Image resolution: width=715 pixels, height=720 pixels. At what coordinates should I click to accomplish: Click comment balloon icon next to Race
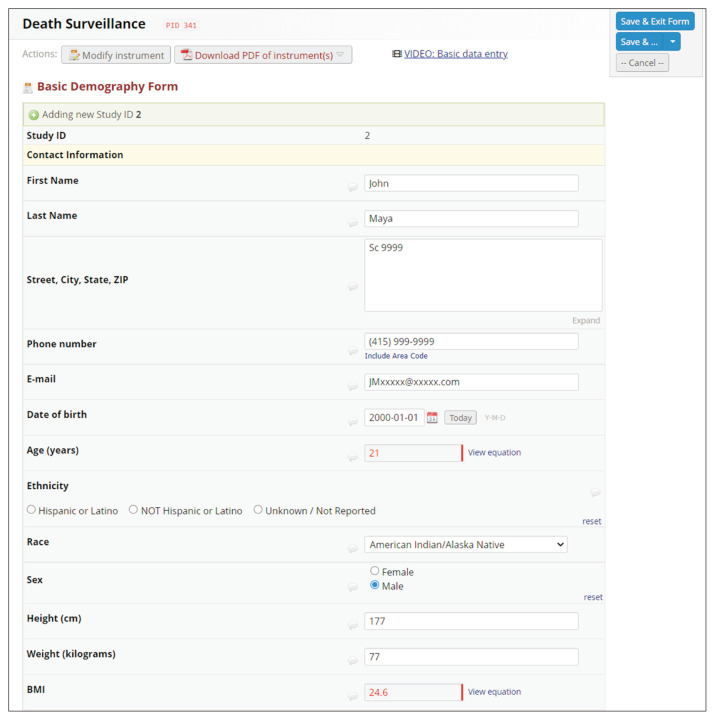click(353, 549)
